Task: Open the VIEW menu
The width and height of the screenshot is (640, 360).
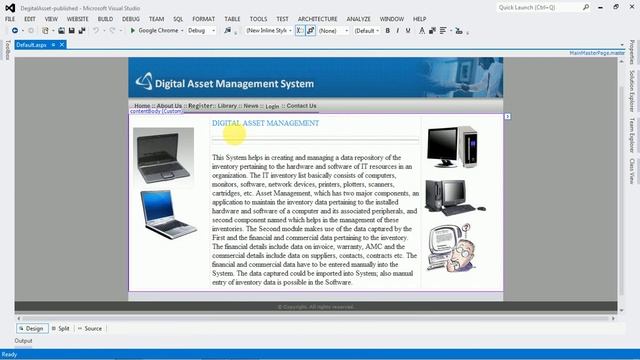Action: coord(51,19)
